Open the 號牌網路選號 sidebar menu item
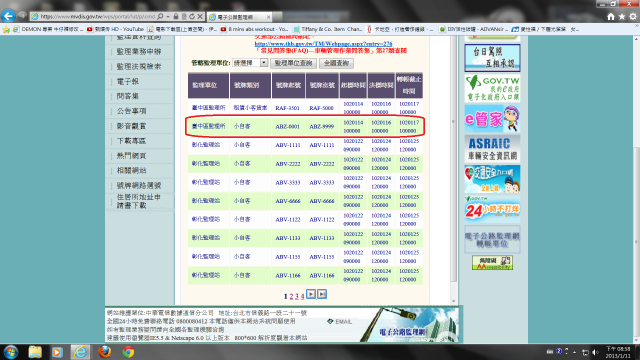The height and width of the screenshot is (360, 640). (139, 185)
